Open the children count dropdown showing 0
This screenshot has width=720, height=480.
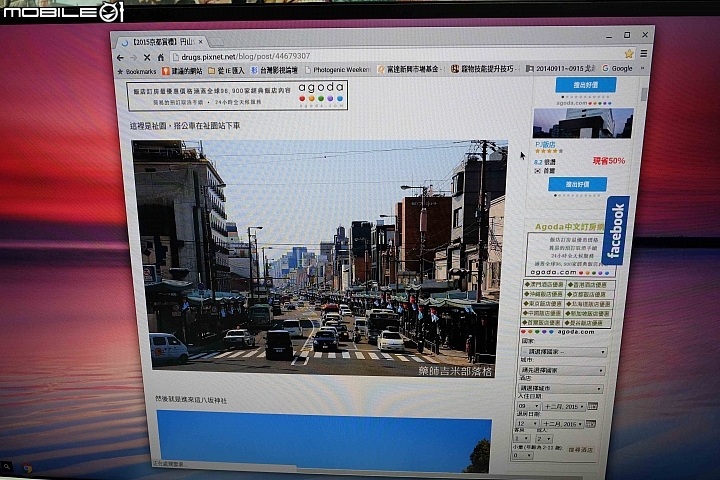[523, 455]
